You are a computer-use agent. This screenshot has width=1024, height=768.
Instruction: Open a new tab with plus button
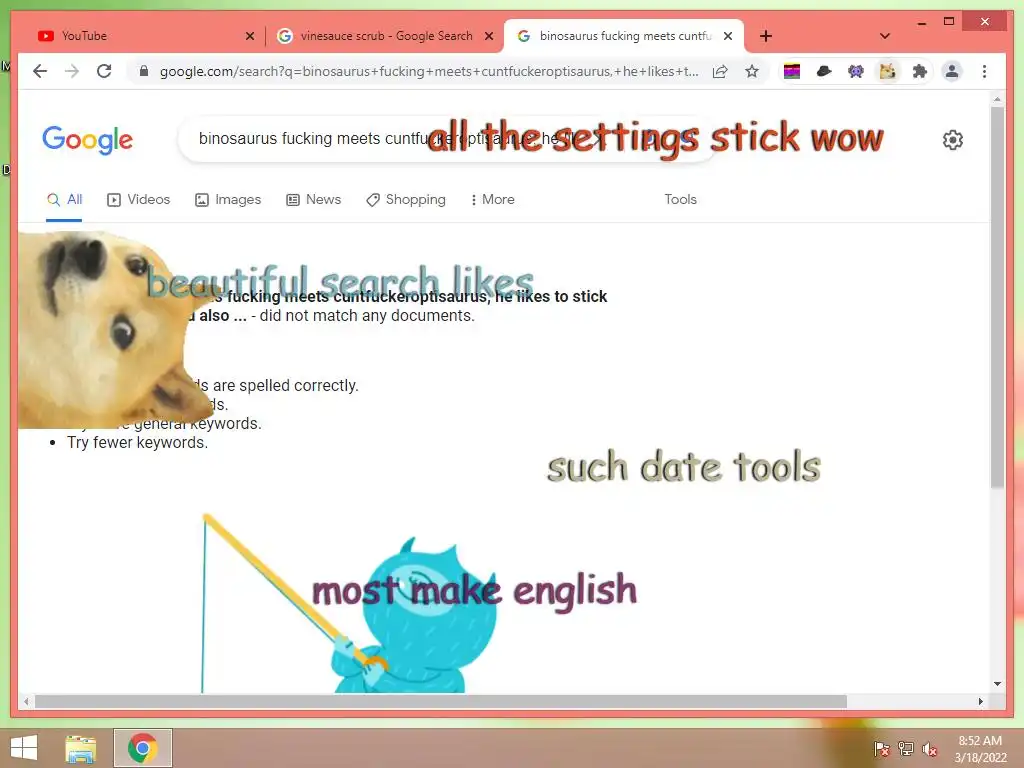pyautogui.click(x=766, y=36)
